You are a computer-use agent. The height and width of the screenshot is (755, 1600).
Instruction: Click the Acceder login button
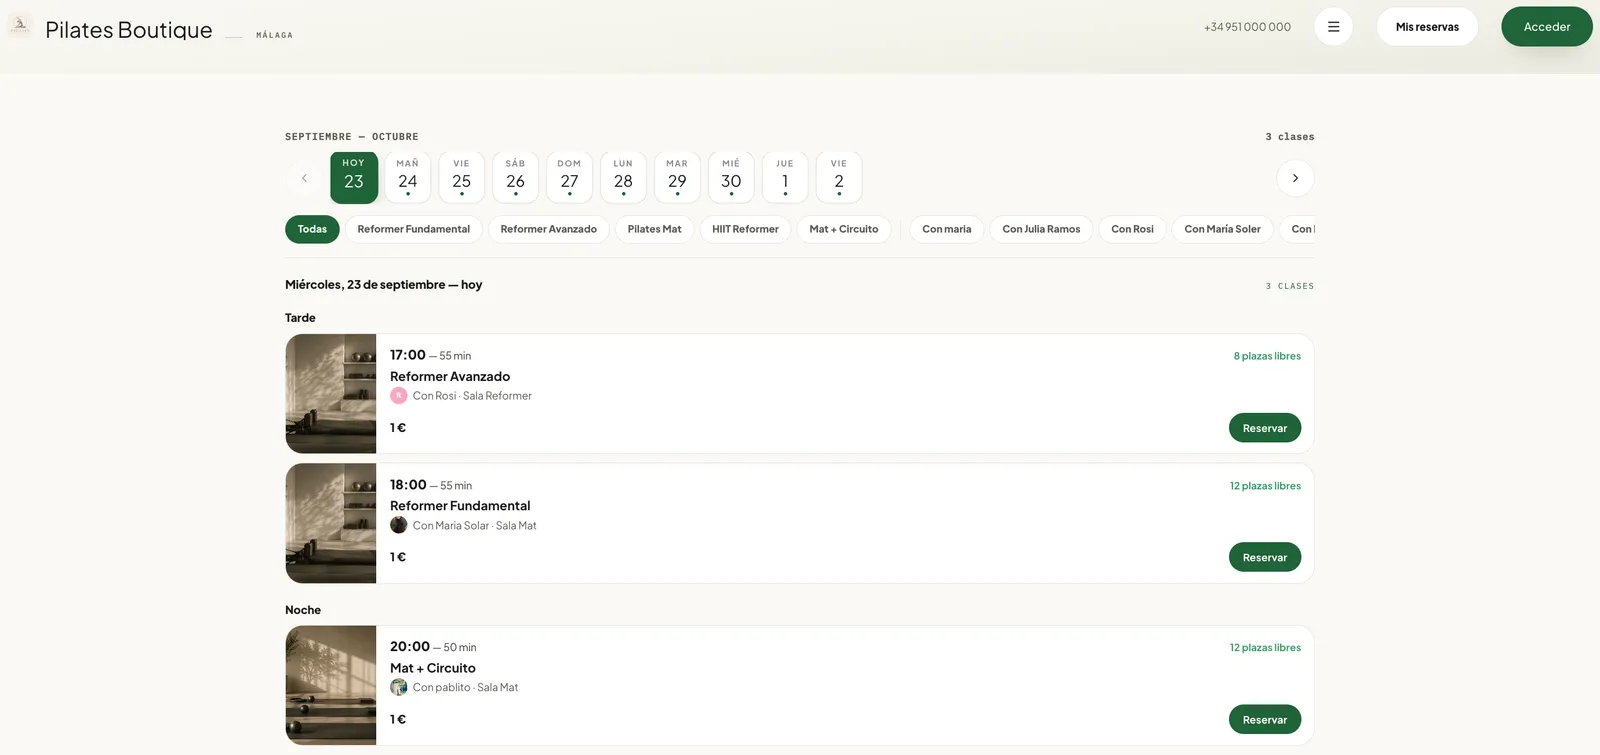1547,27
